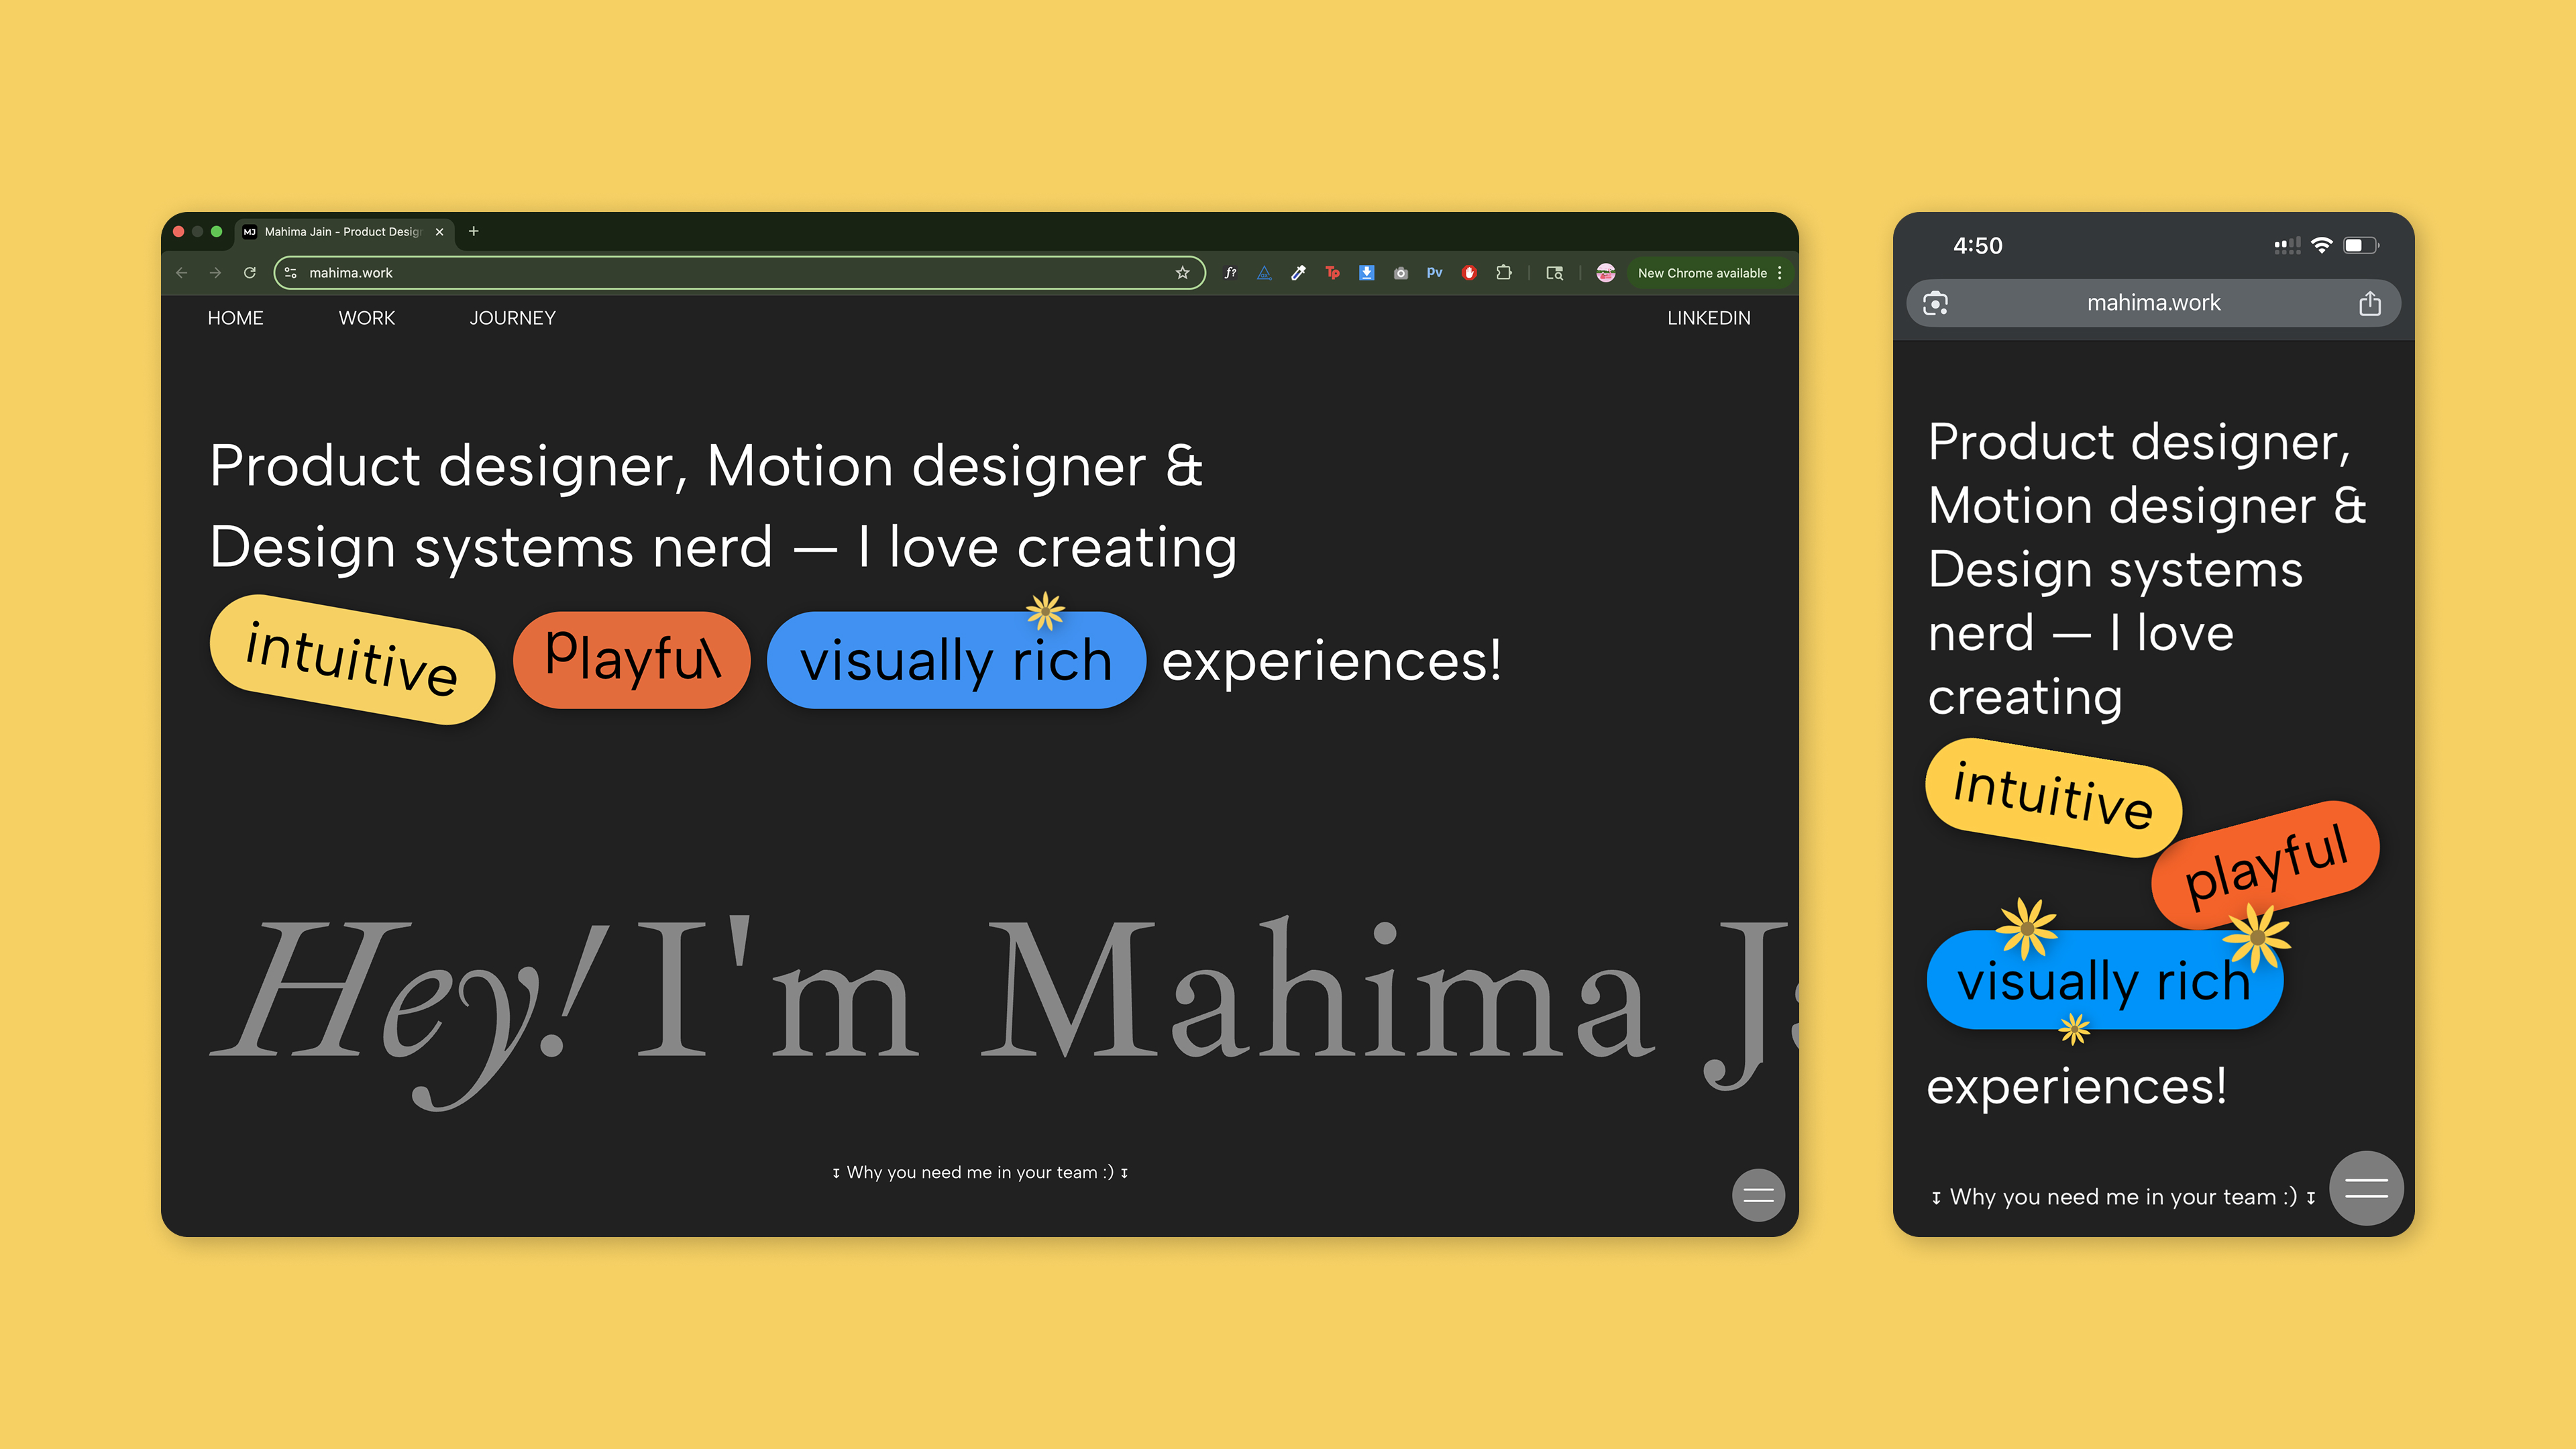Open a new browser tab
This screenshot has width=2576, height=1449.
pos(474,231)
